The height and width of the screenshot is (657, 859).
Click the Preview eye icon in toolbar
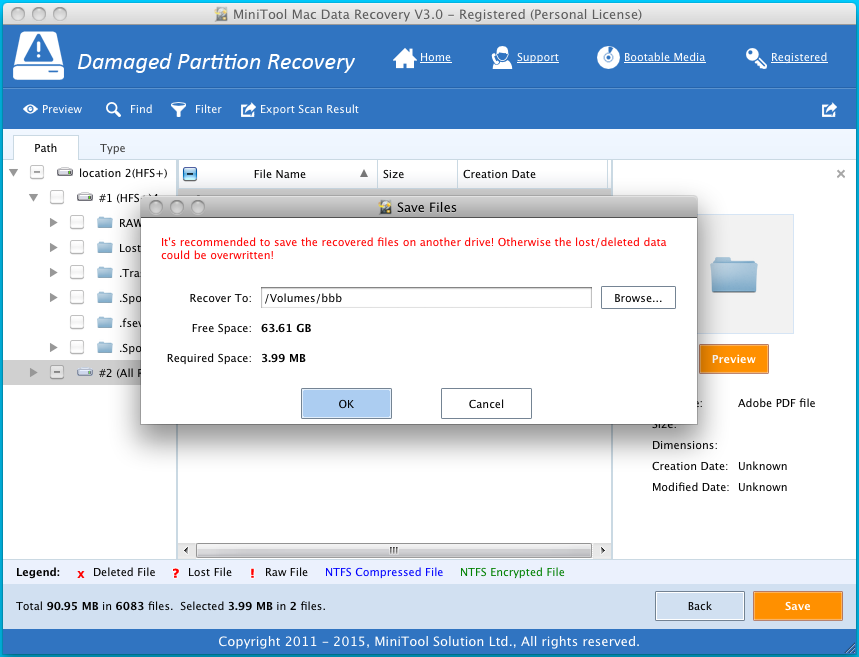point(30,110)
